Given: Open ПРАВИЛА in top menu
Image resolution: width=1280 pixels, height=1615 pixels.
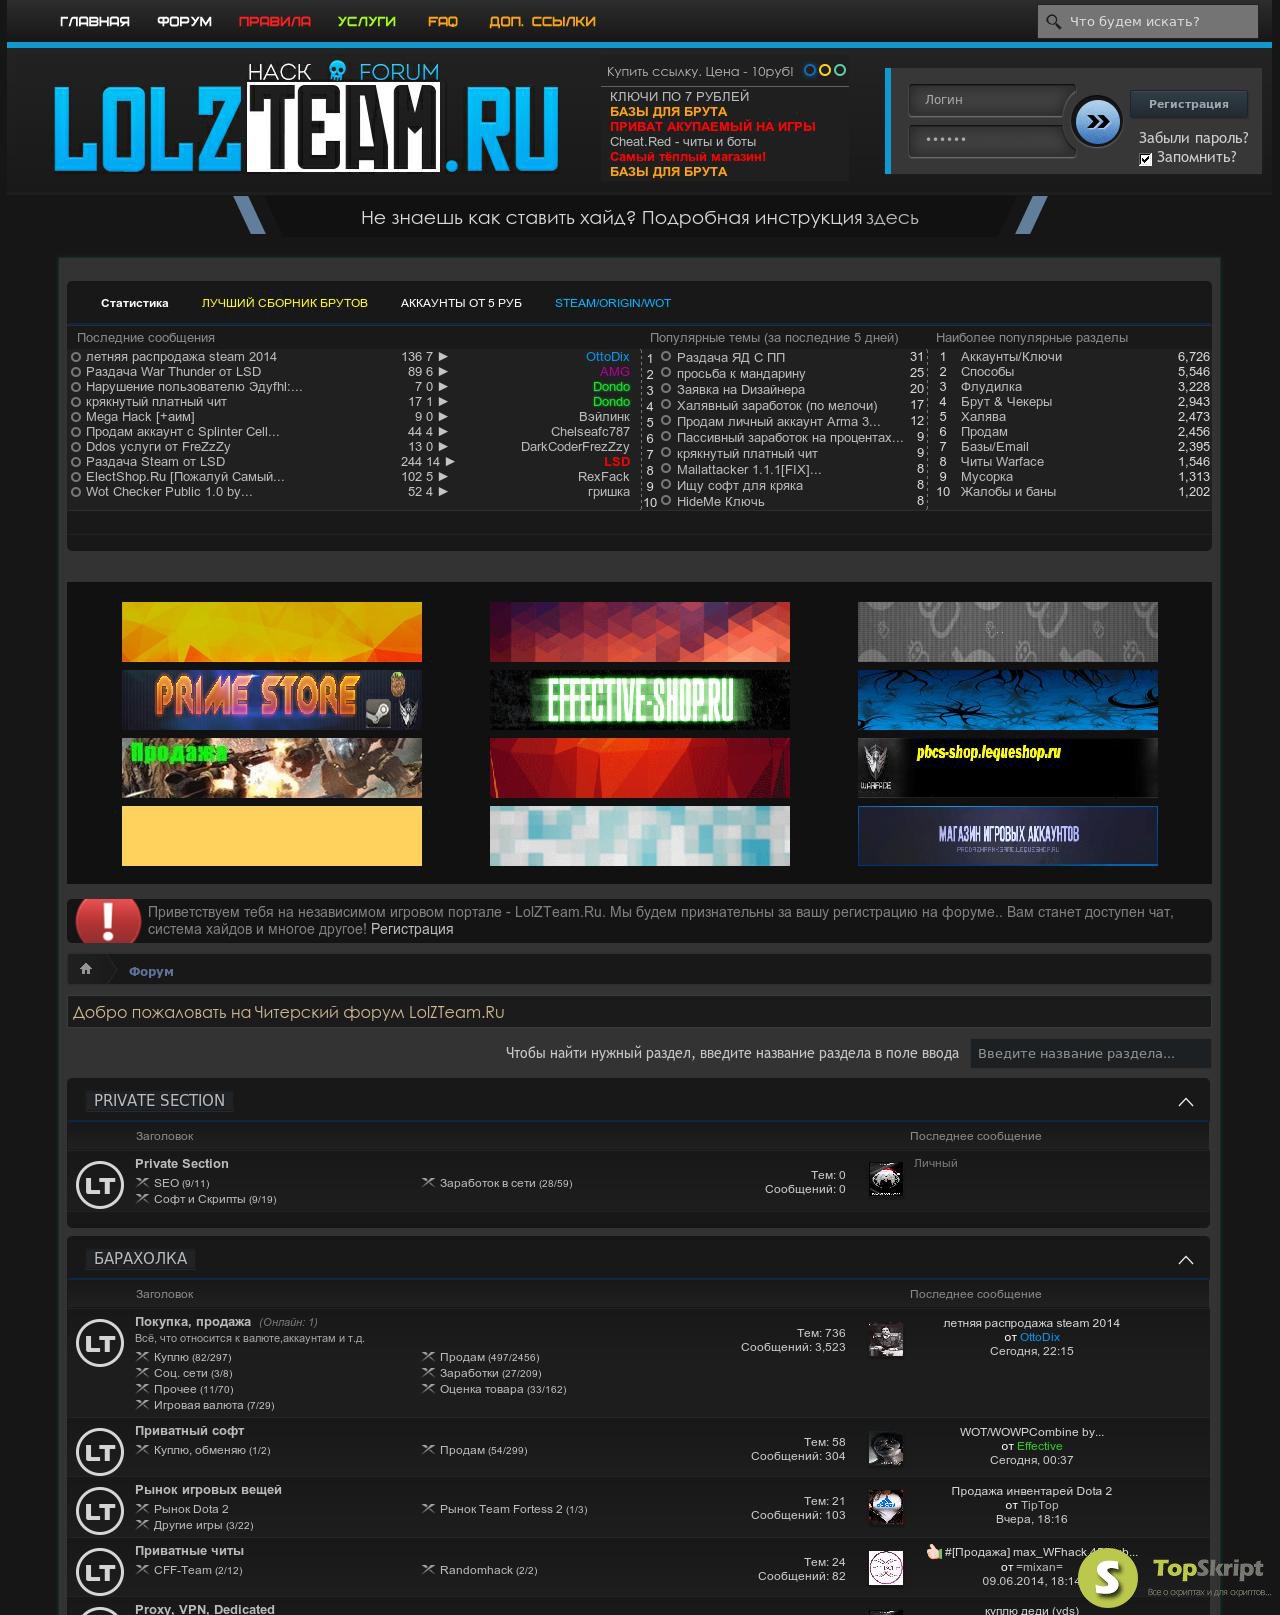Looking at the screenshot, I should [275, 21].
